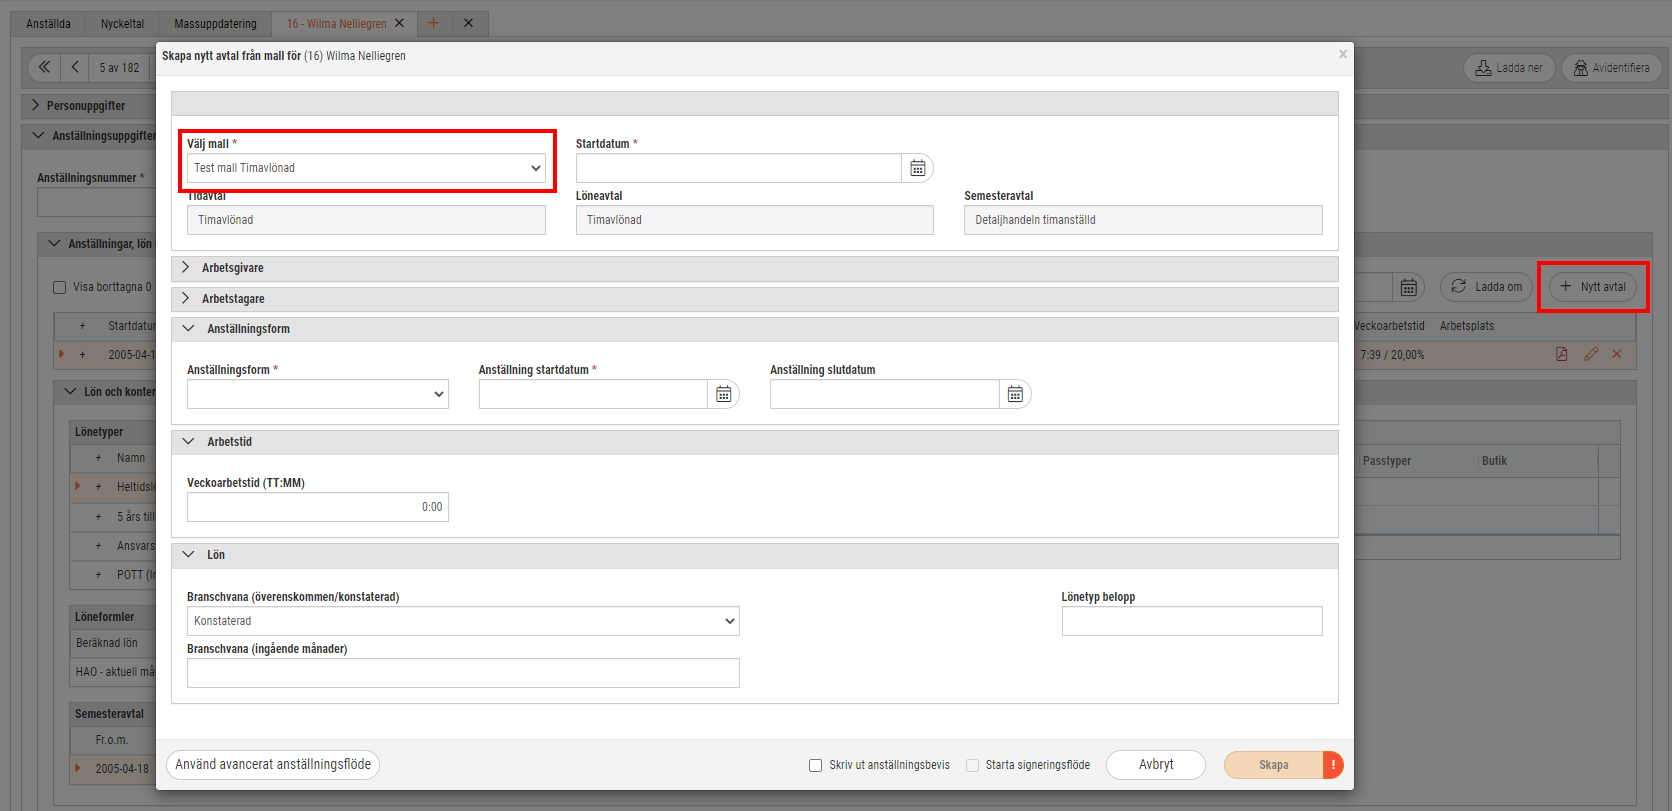The width and height of the screenshot is (1672, 811).
Task: Close the Skapa nytt avtal dialog
Action: point(1343,55)
